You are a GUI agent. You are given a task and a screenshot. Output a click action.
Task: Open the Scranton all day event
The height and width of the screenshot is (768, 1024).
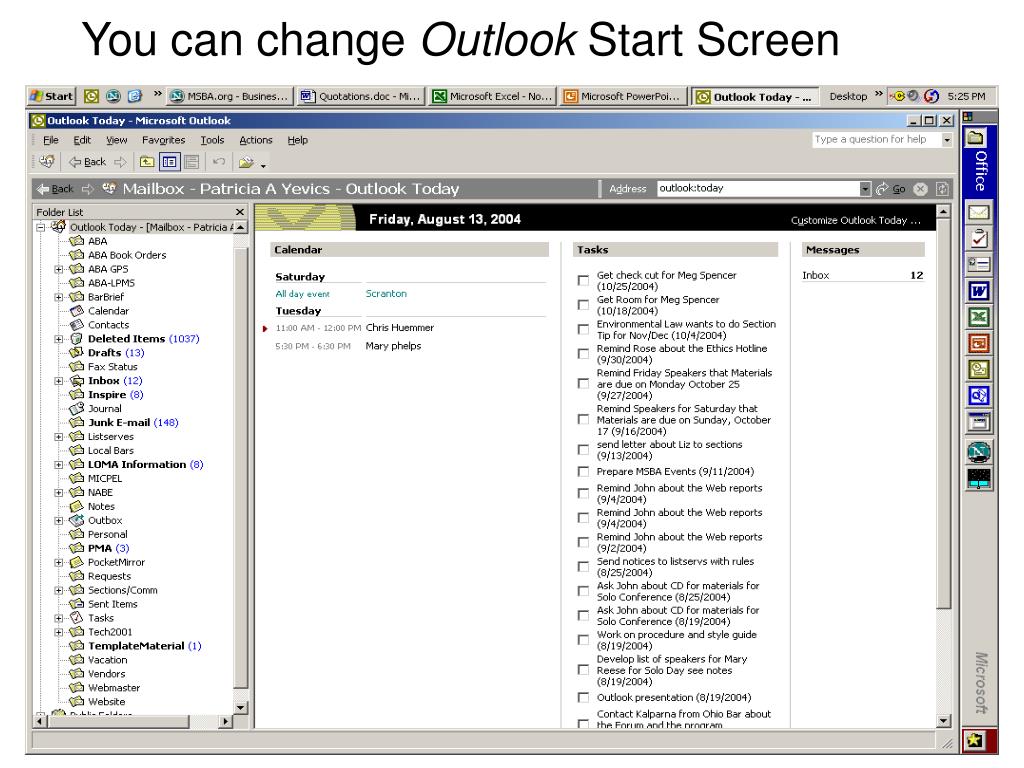tap(386, 294)
